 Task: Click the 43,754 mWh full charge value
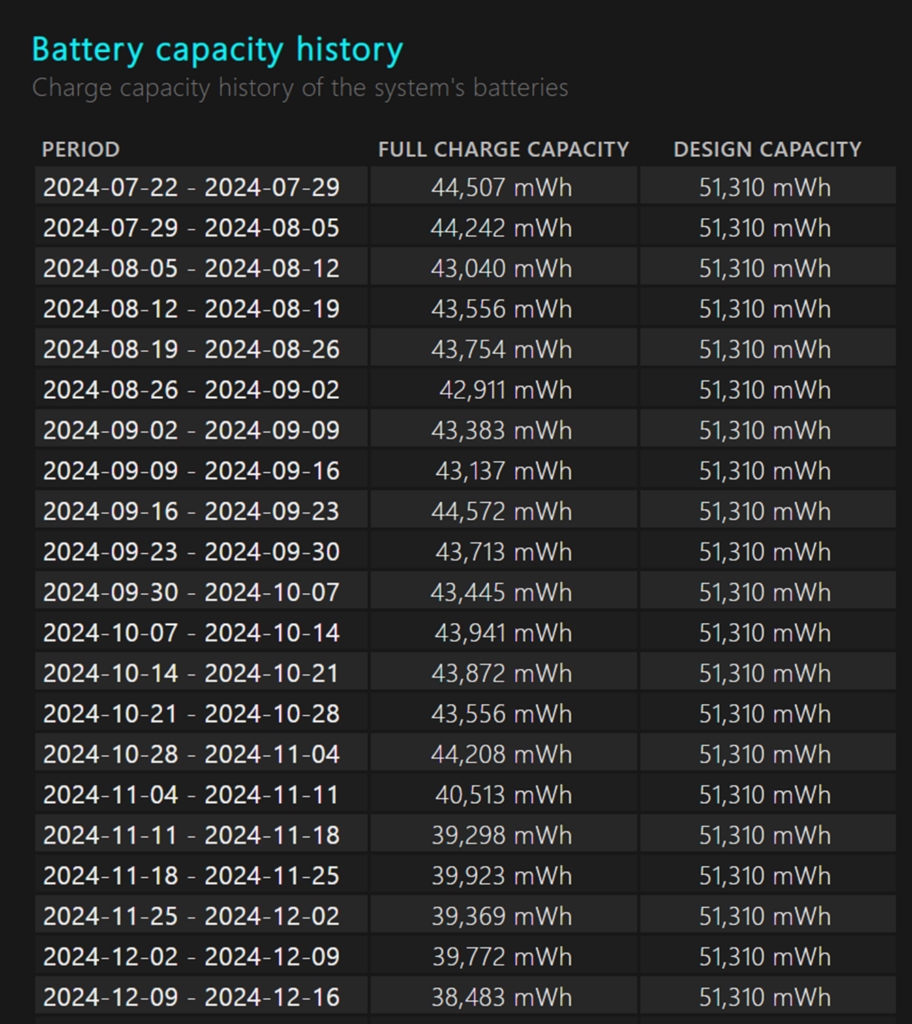(x=502, y=349)
